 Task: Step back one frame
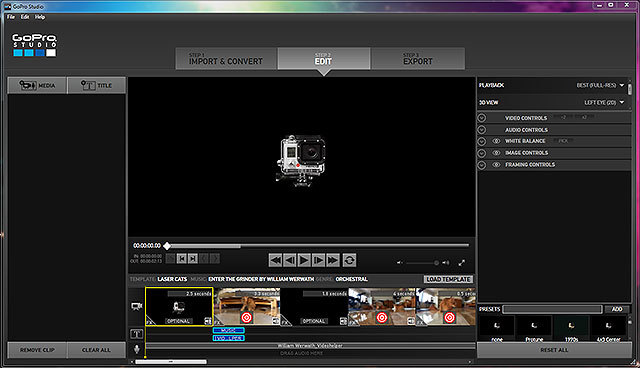[x=290, y=260]
